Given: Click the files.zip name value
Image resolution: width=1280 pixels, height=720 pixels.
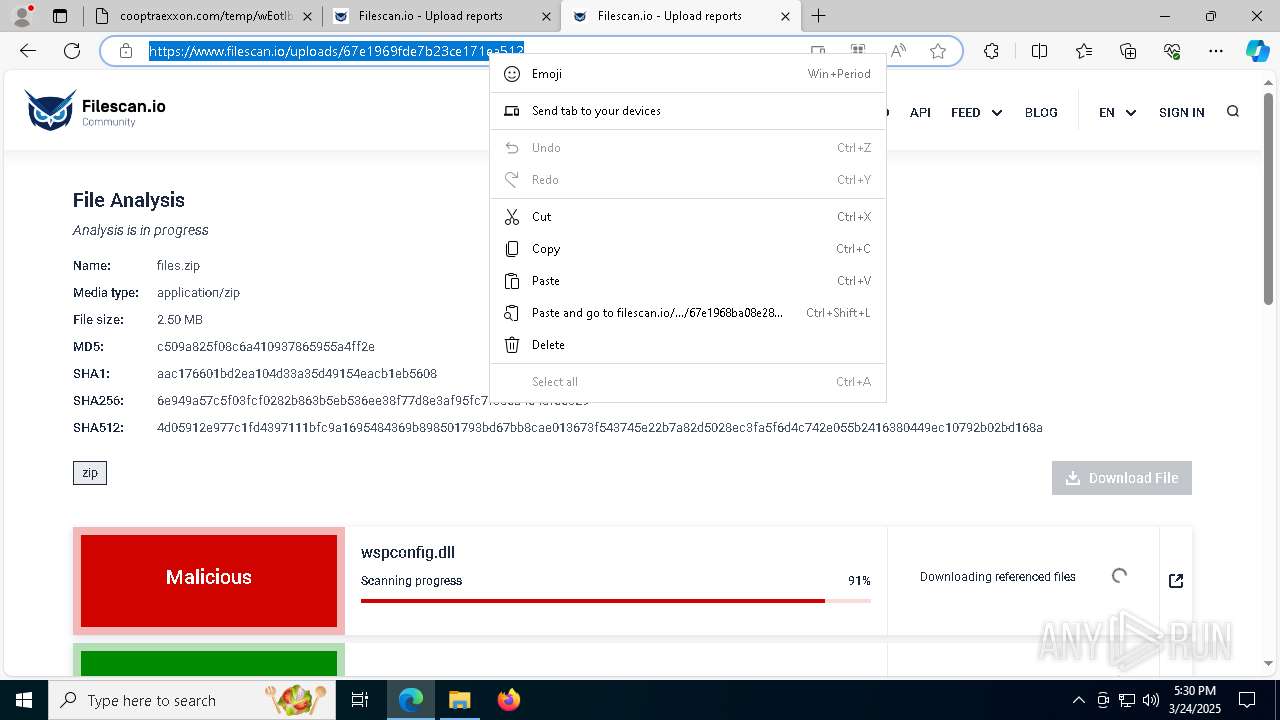Looking at the screenshot, I should pos(178,266).
